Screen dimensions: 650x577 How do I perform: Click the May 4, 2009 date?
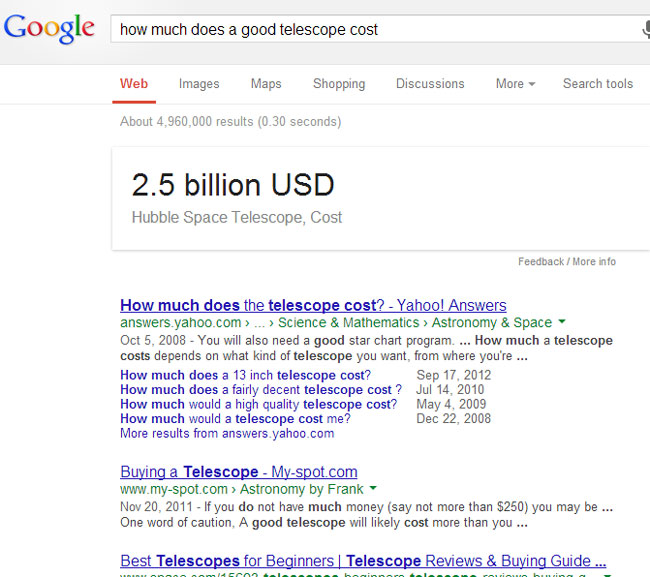pyautogui.click(x=451, y=404)
